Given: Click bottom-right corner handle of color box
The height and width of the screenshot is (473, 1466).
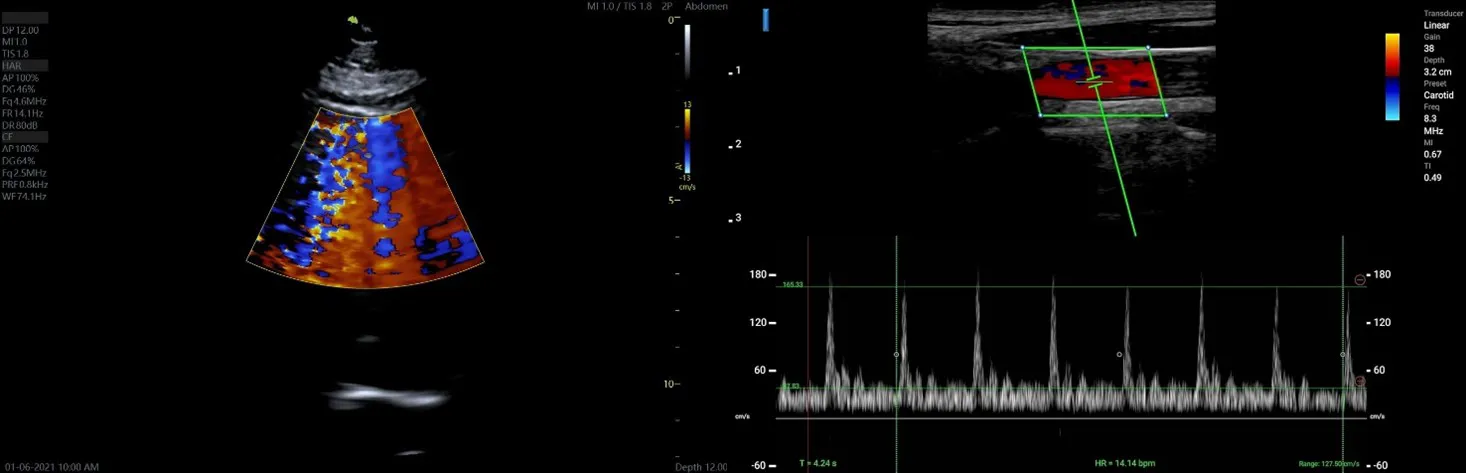Looking at the screenshot, I should [1166, 115].
